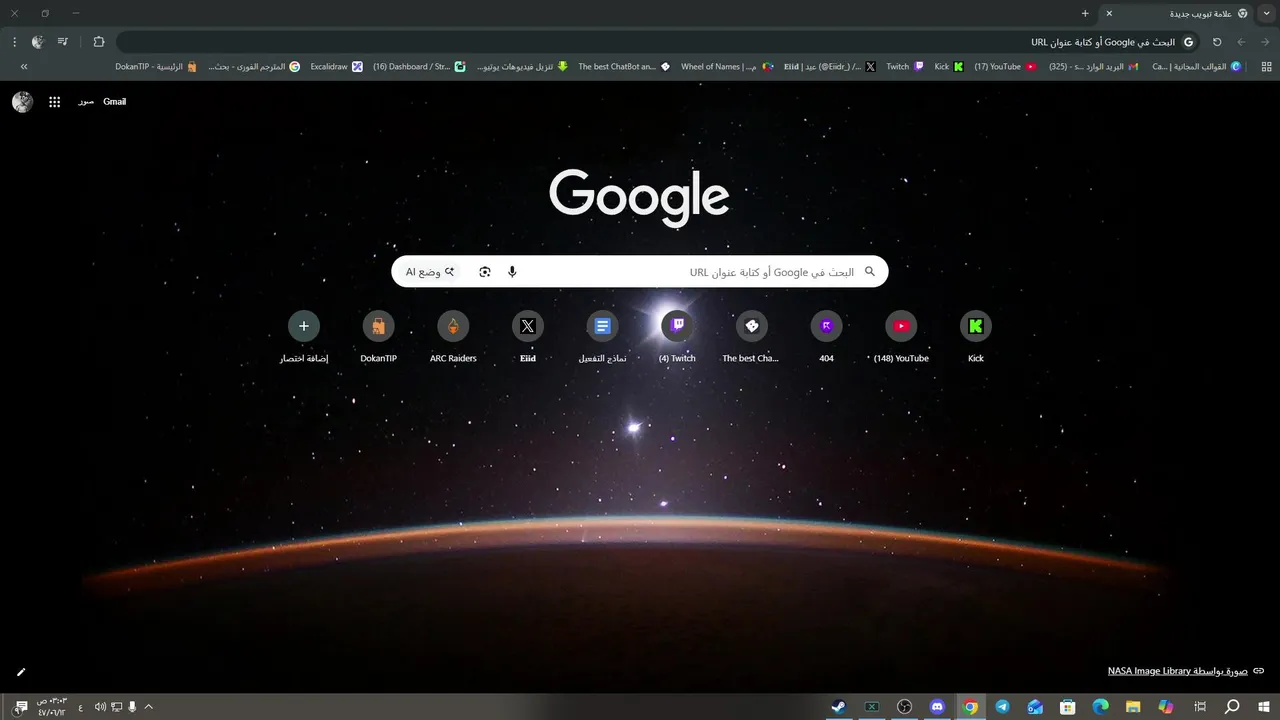
Task: Click the magnifier icon in the search box
Action: tap(869, 272)
